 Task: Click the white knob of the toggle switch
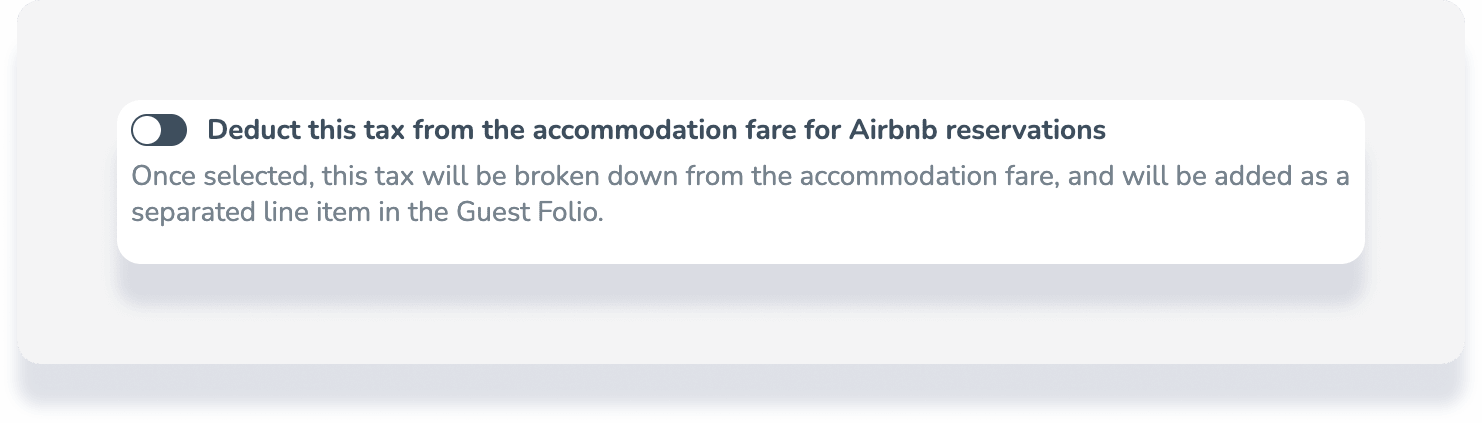click(147, 130)
